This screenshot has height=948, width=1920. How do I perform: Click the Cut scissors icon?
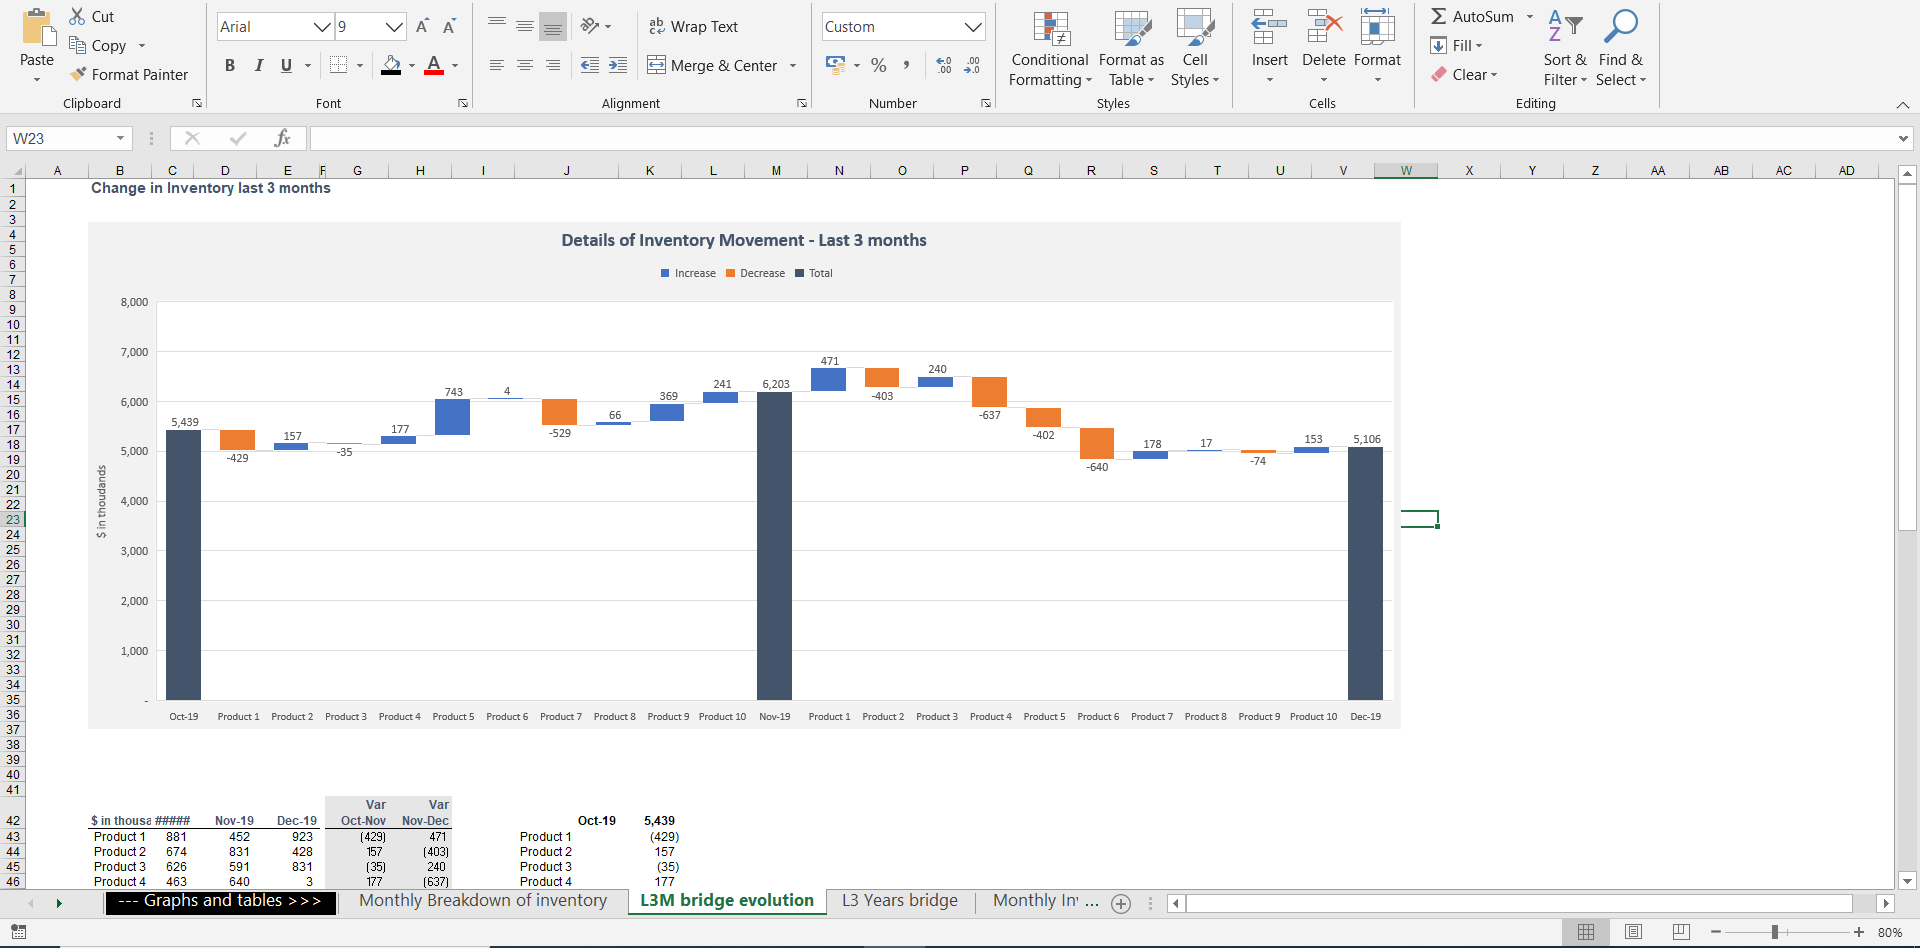tap(77, 16)
